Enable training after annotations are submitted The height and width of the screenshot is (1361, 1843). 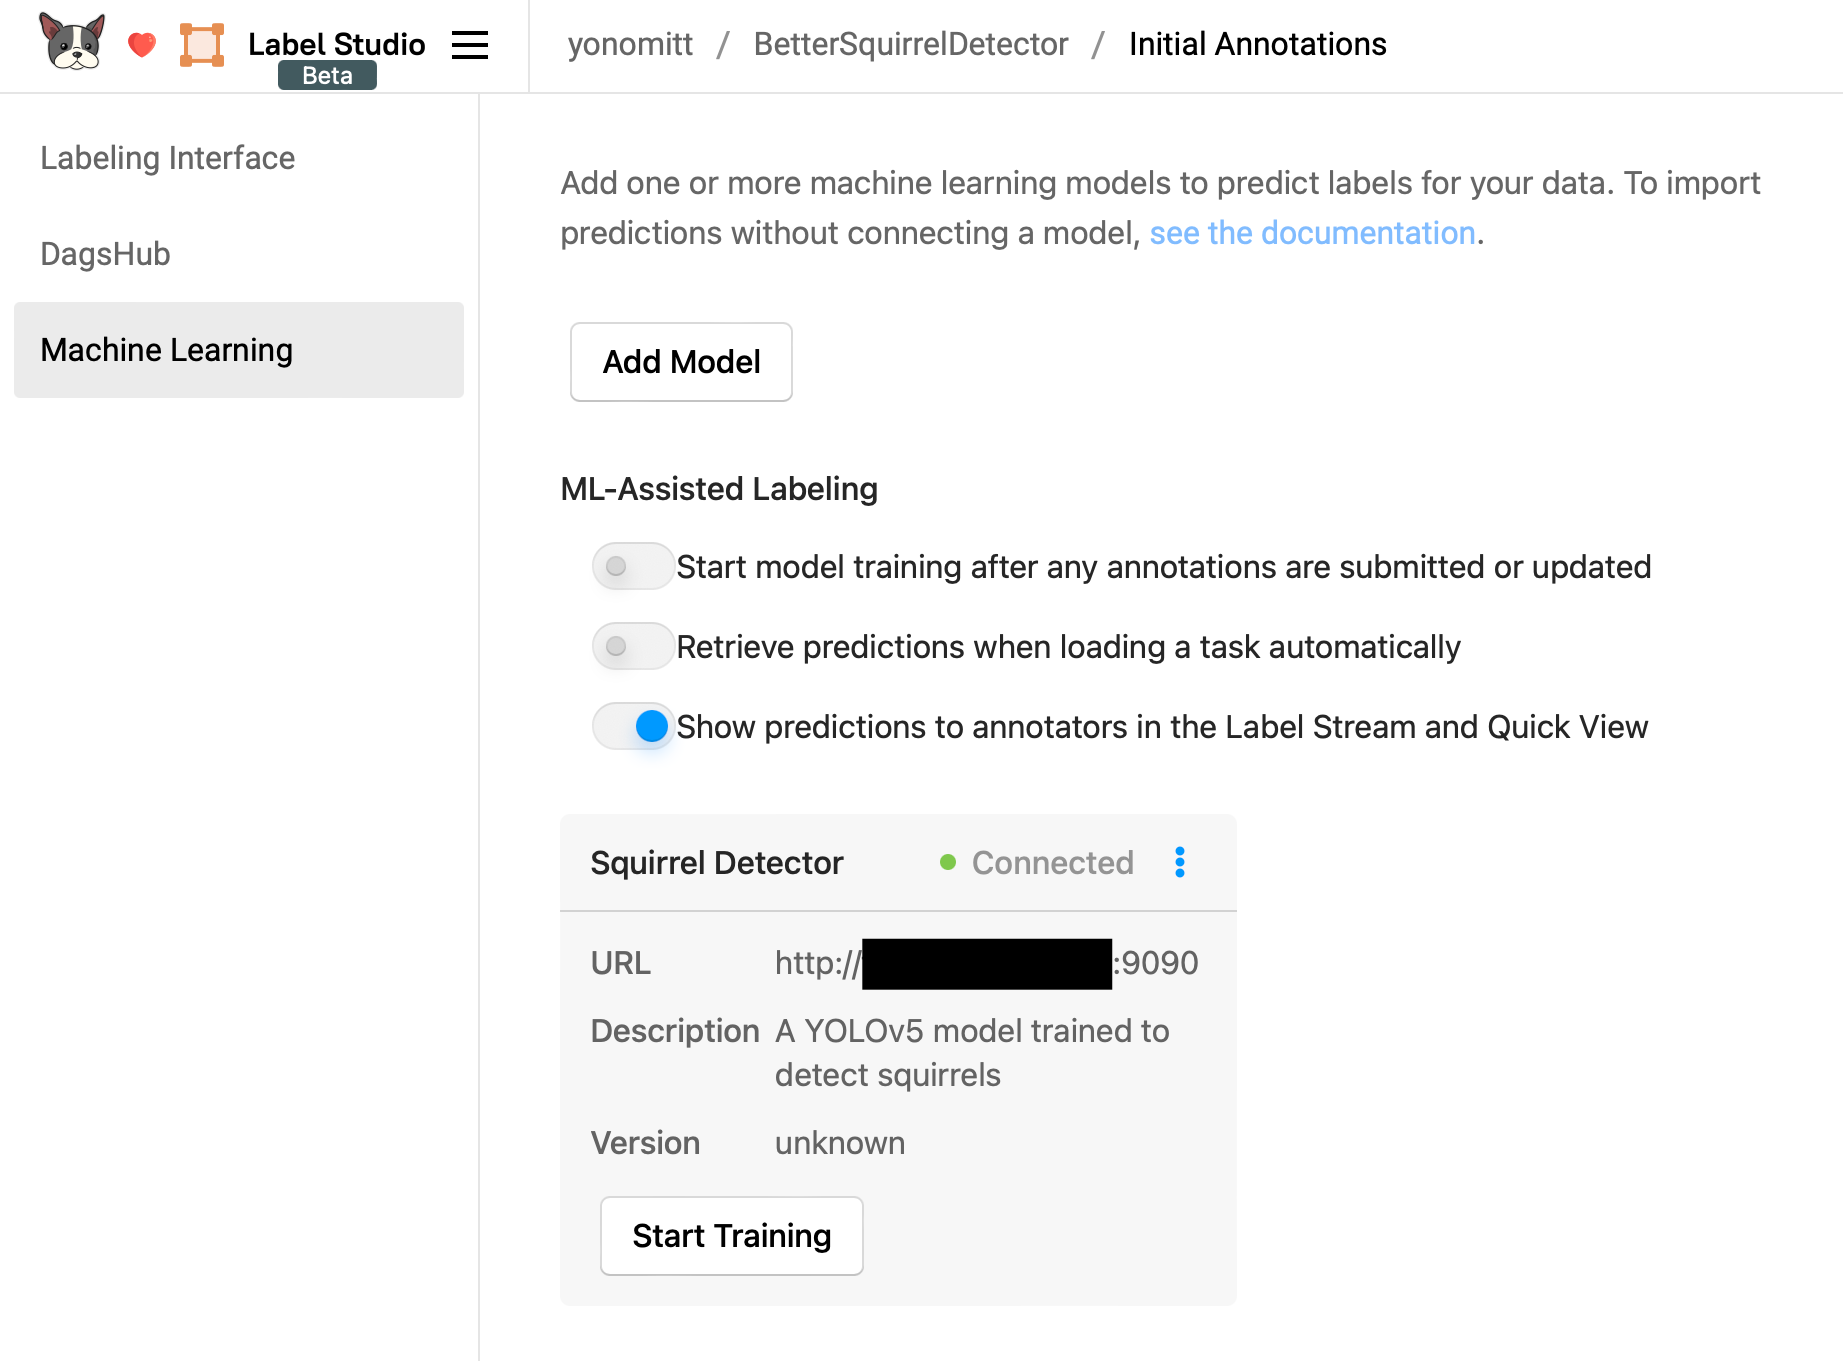click(632, 566)
